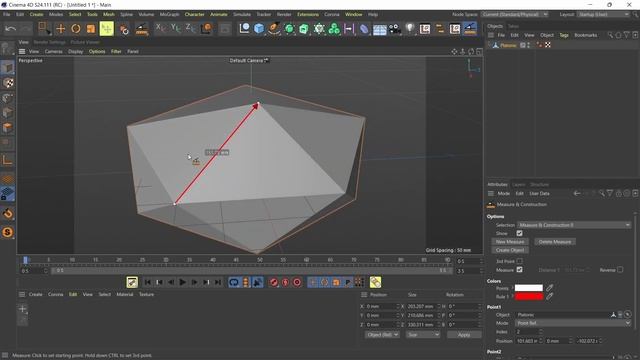
Task: Open the white Points color swatch
Action: [x=529, y=288]
